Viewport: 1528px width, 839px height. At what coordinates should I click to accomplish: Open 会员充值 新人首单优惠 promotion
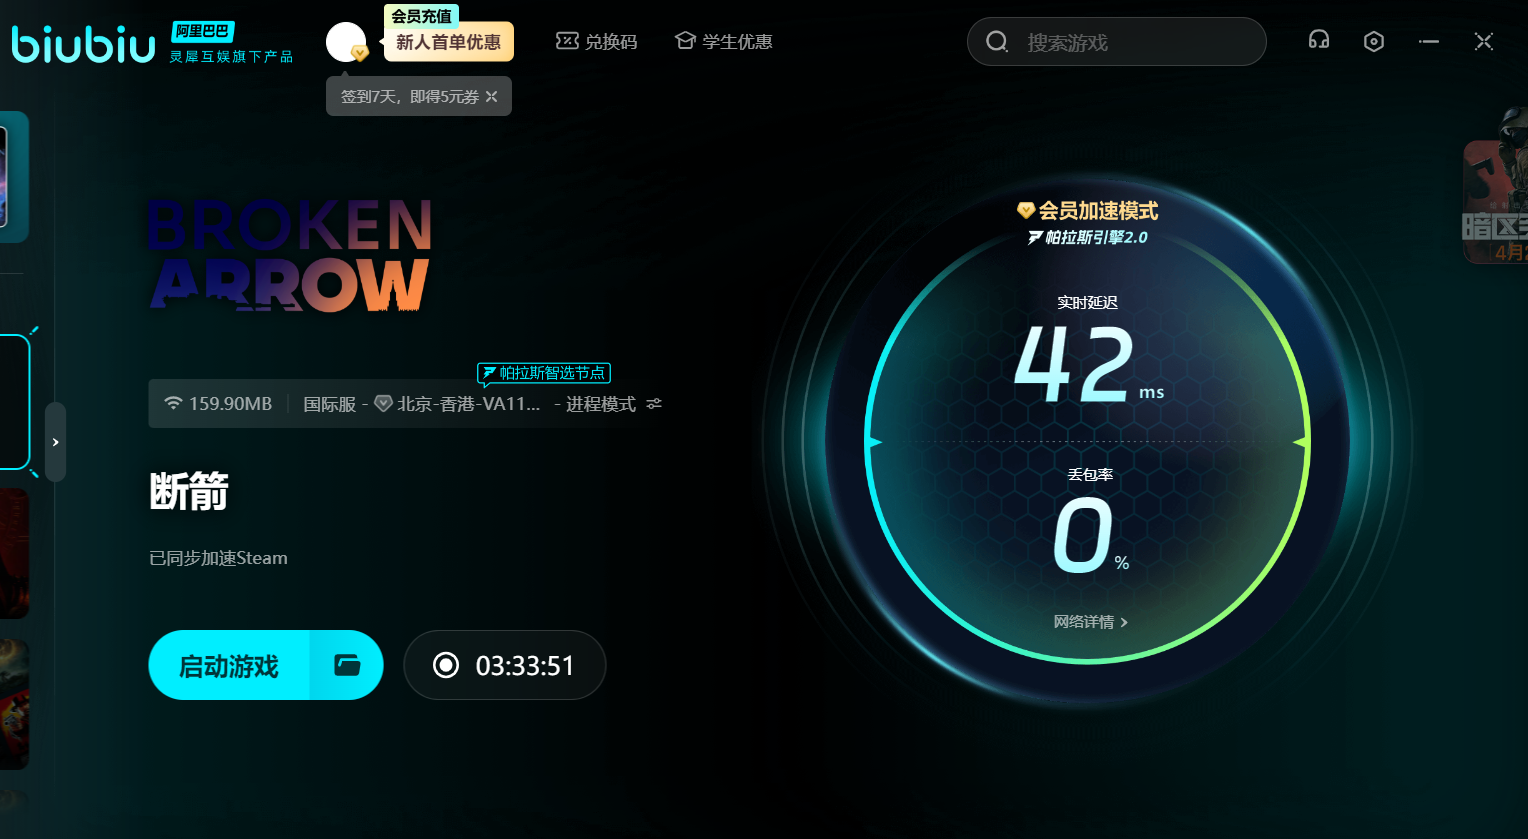[448, 42]
